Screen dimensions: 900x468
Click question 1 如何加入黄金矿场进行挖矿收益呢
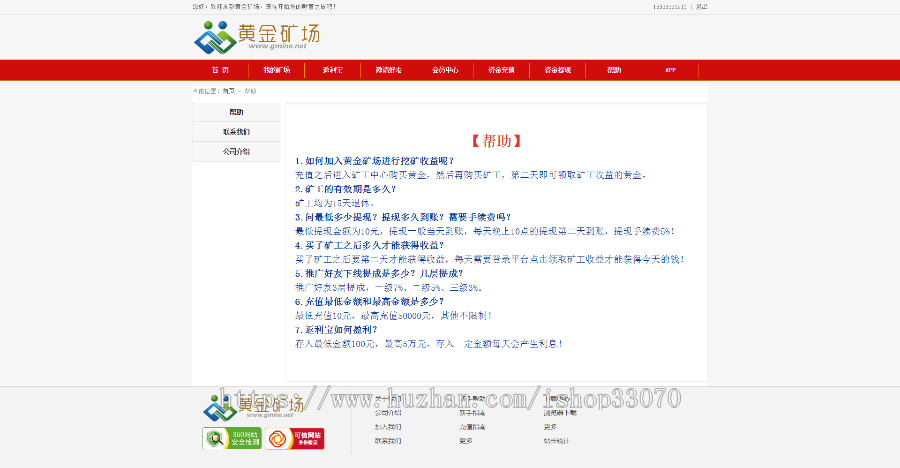pyautogui.click(x=375, y=161)
